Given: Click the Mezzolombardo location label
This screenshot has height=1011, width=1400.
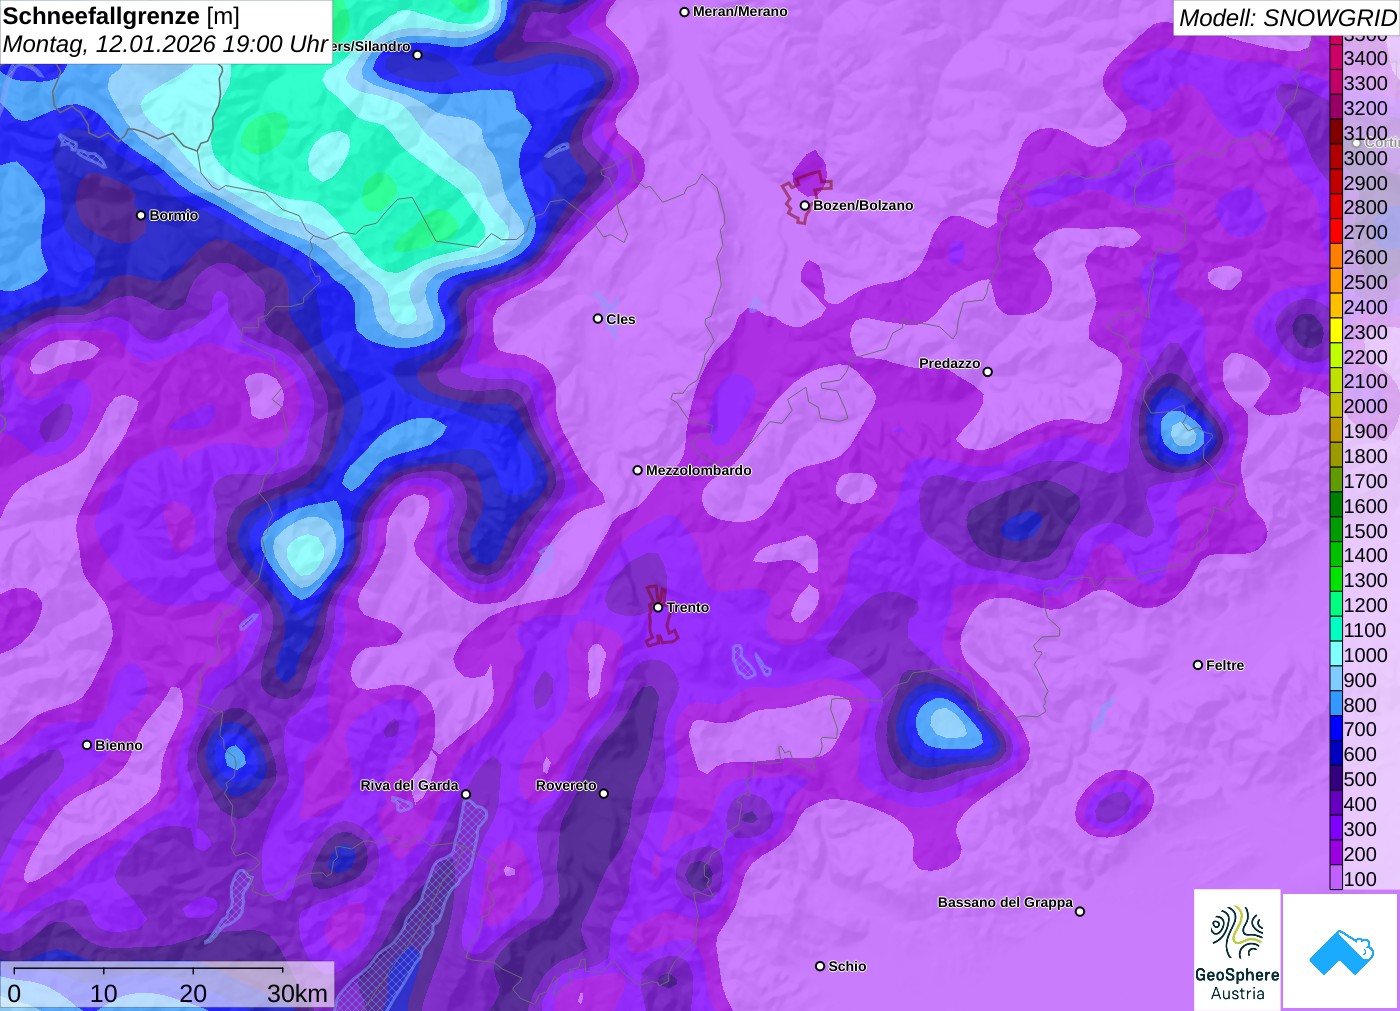Looking at the screenshot, I should click(x=699, y=470).
